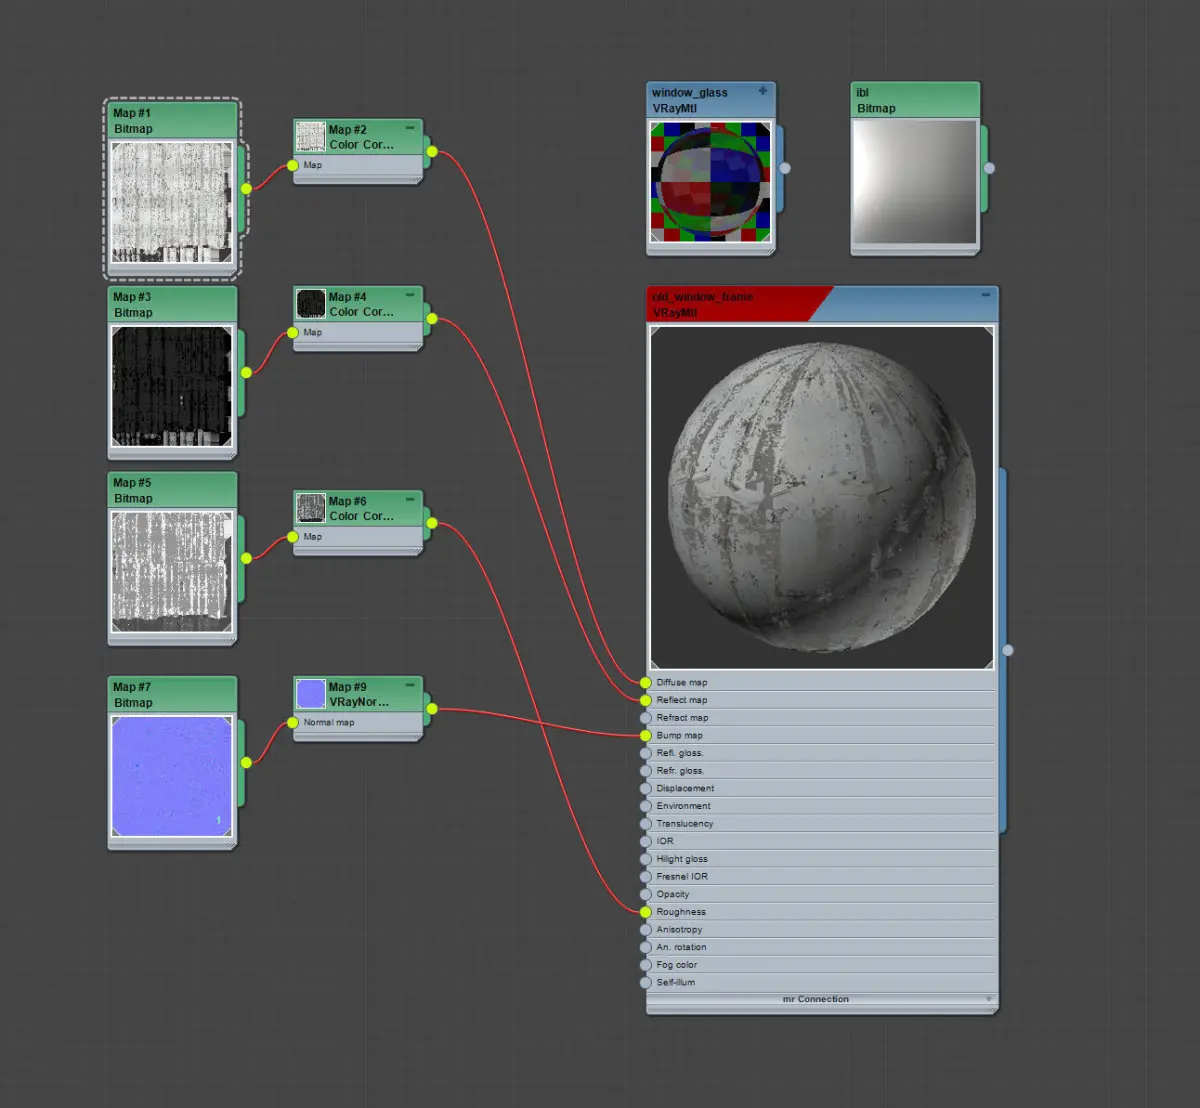
Task: Click output socket of Map #7 Bitmap node
Action: 246,762
